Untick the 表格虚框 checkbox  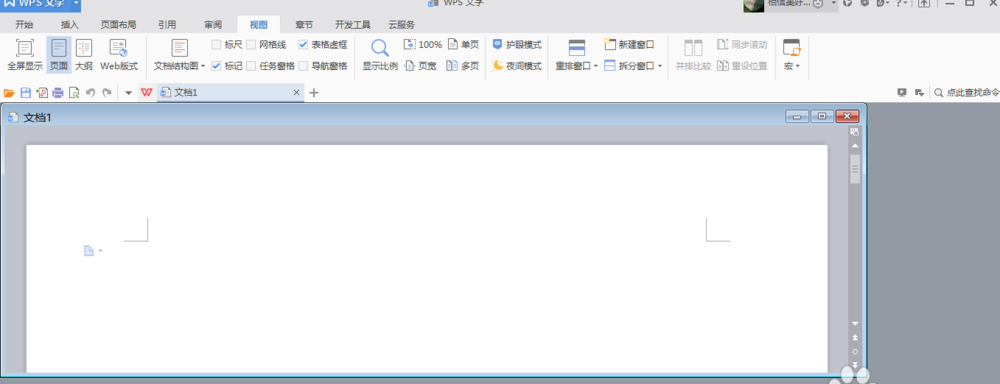click(303, 45)
